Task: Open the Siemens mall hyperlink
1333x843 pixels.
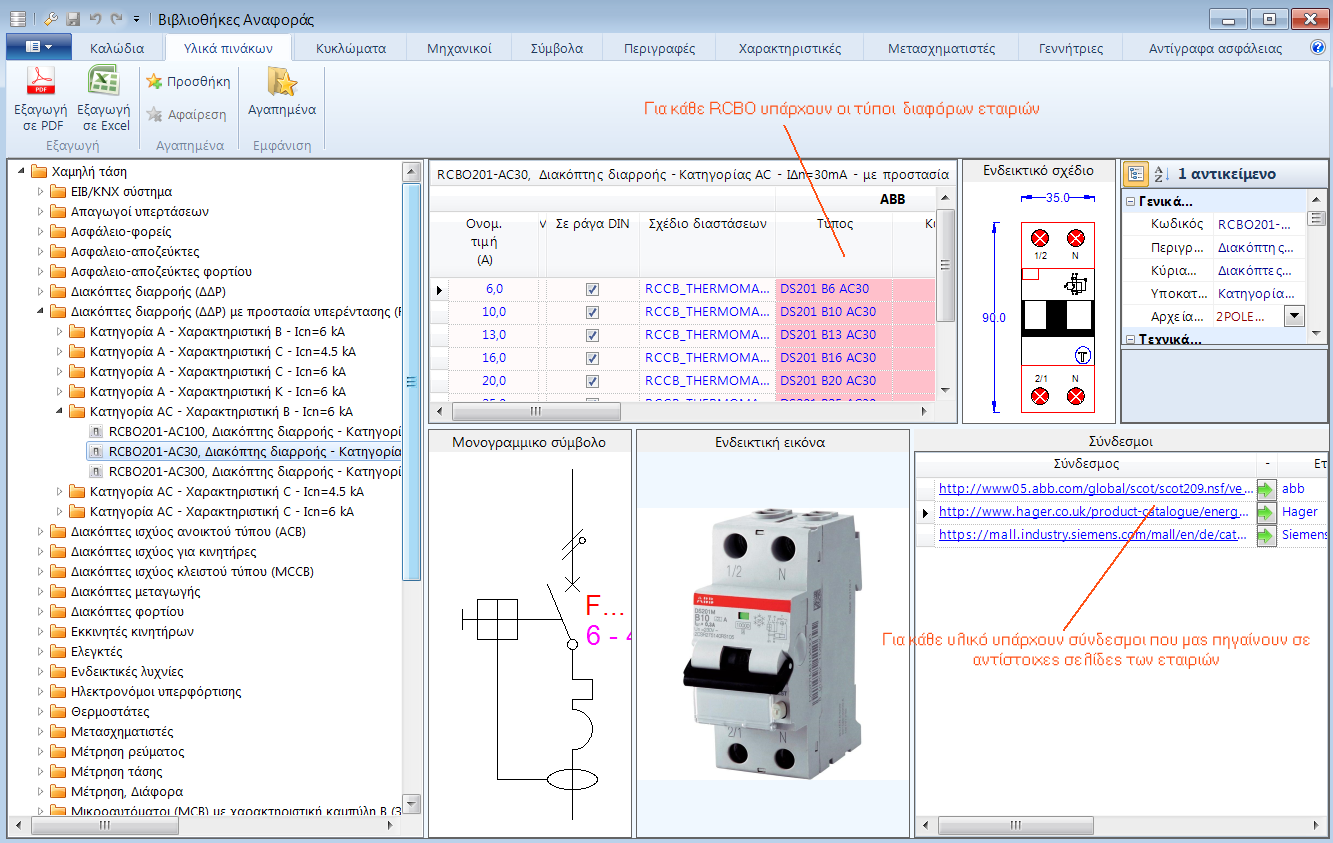Action: pyautogui.click(x=1092, y=535)
